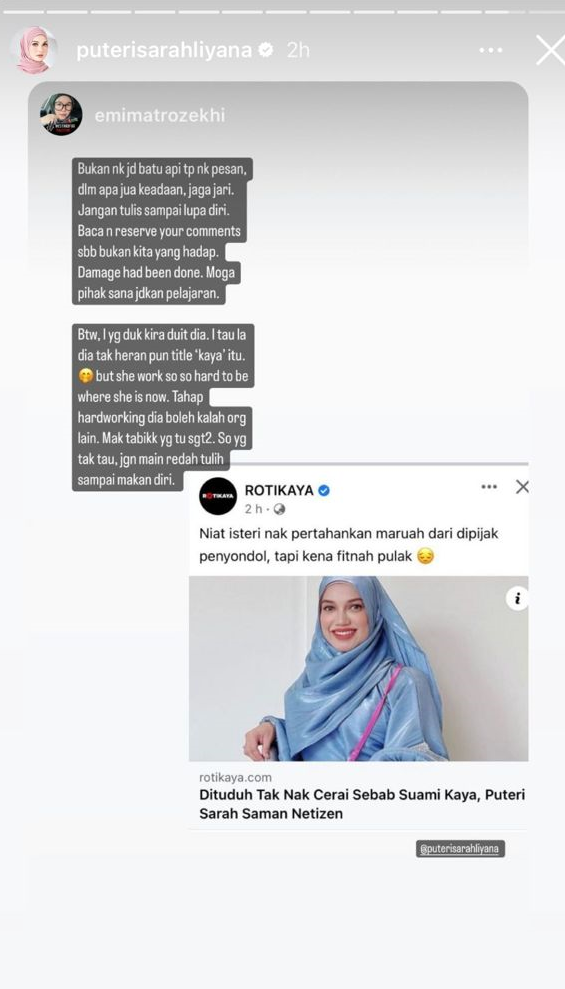The height and width of the screenshot is (989, 565).
Task: Tap the ROTIKAYA page name
Action: coord(279,490)
